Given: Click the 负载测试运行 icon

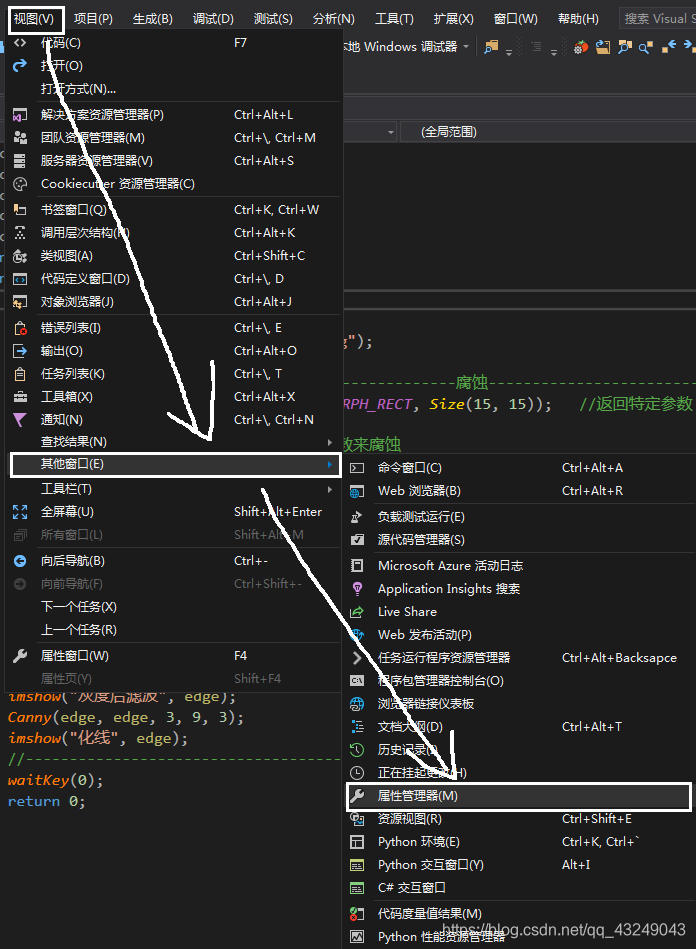Looking at the screenshot, I should [357, 516].
